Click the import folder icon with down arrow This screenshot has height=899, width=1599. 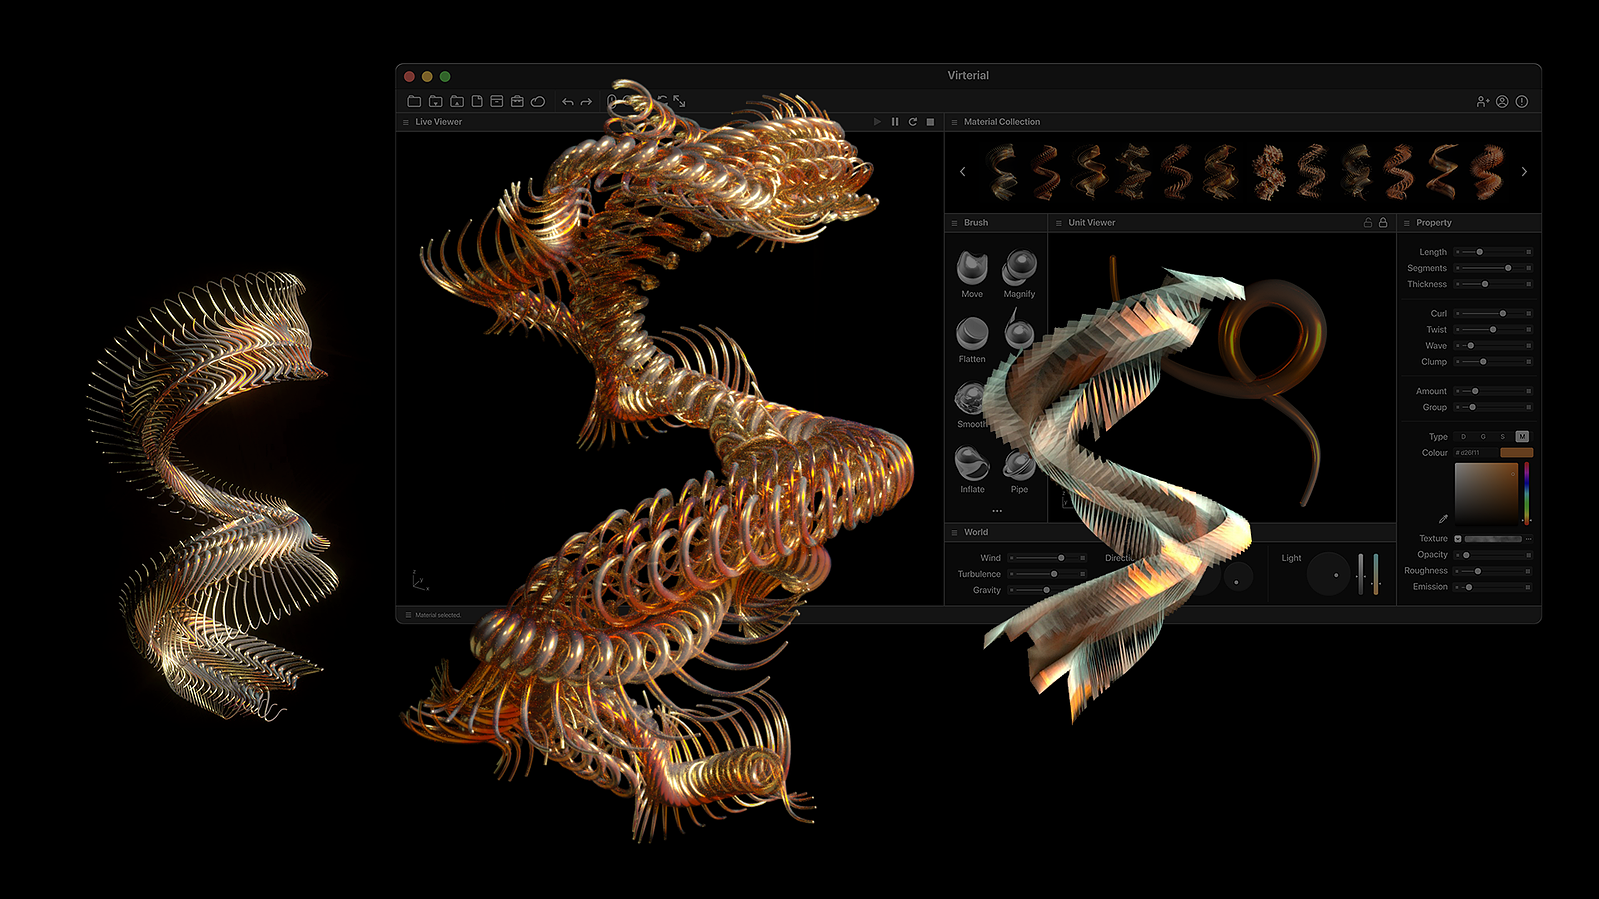click(436, 101)
